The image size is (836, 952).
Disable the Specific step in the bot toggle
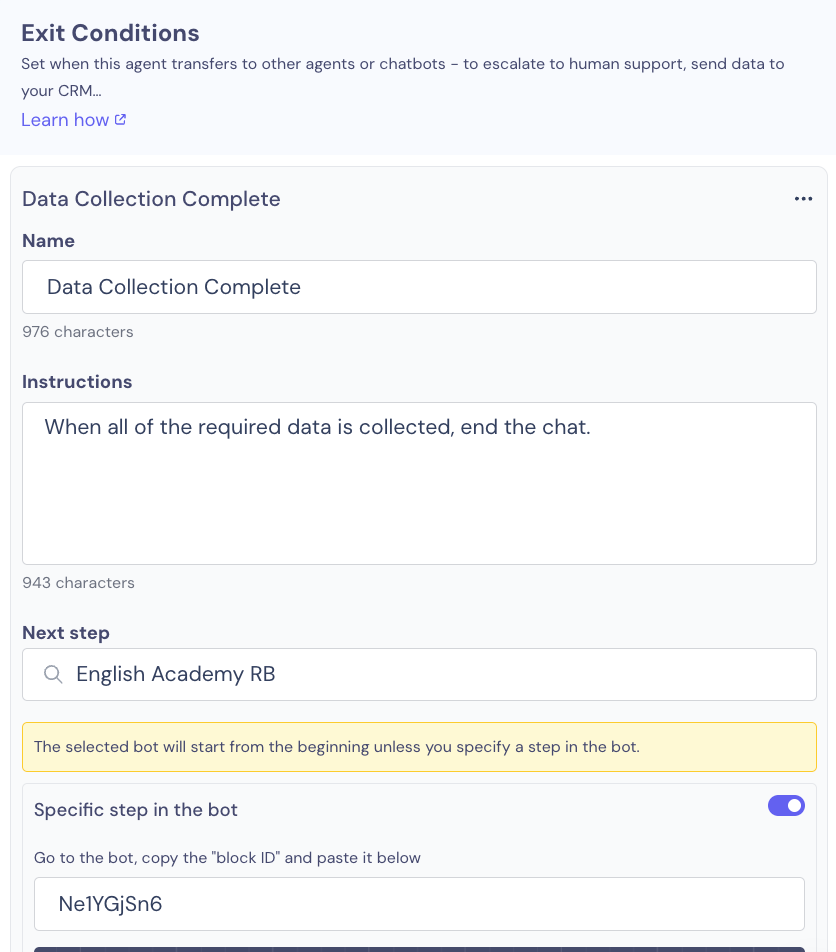click(x=786, y=806)
